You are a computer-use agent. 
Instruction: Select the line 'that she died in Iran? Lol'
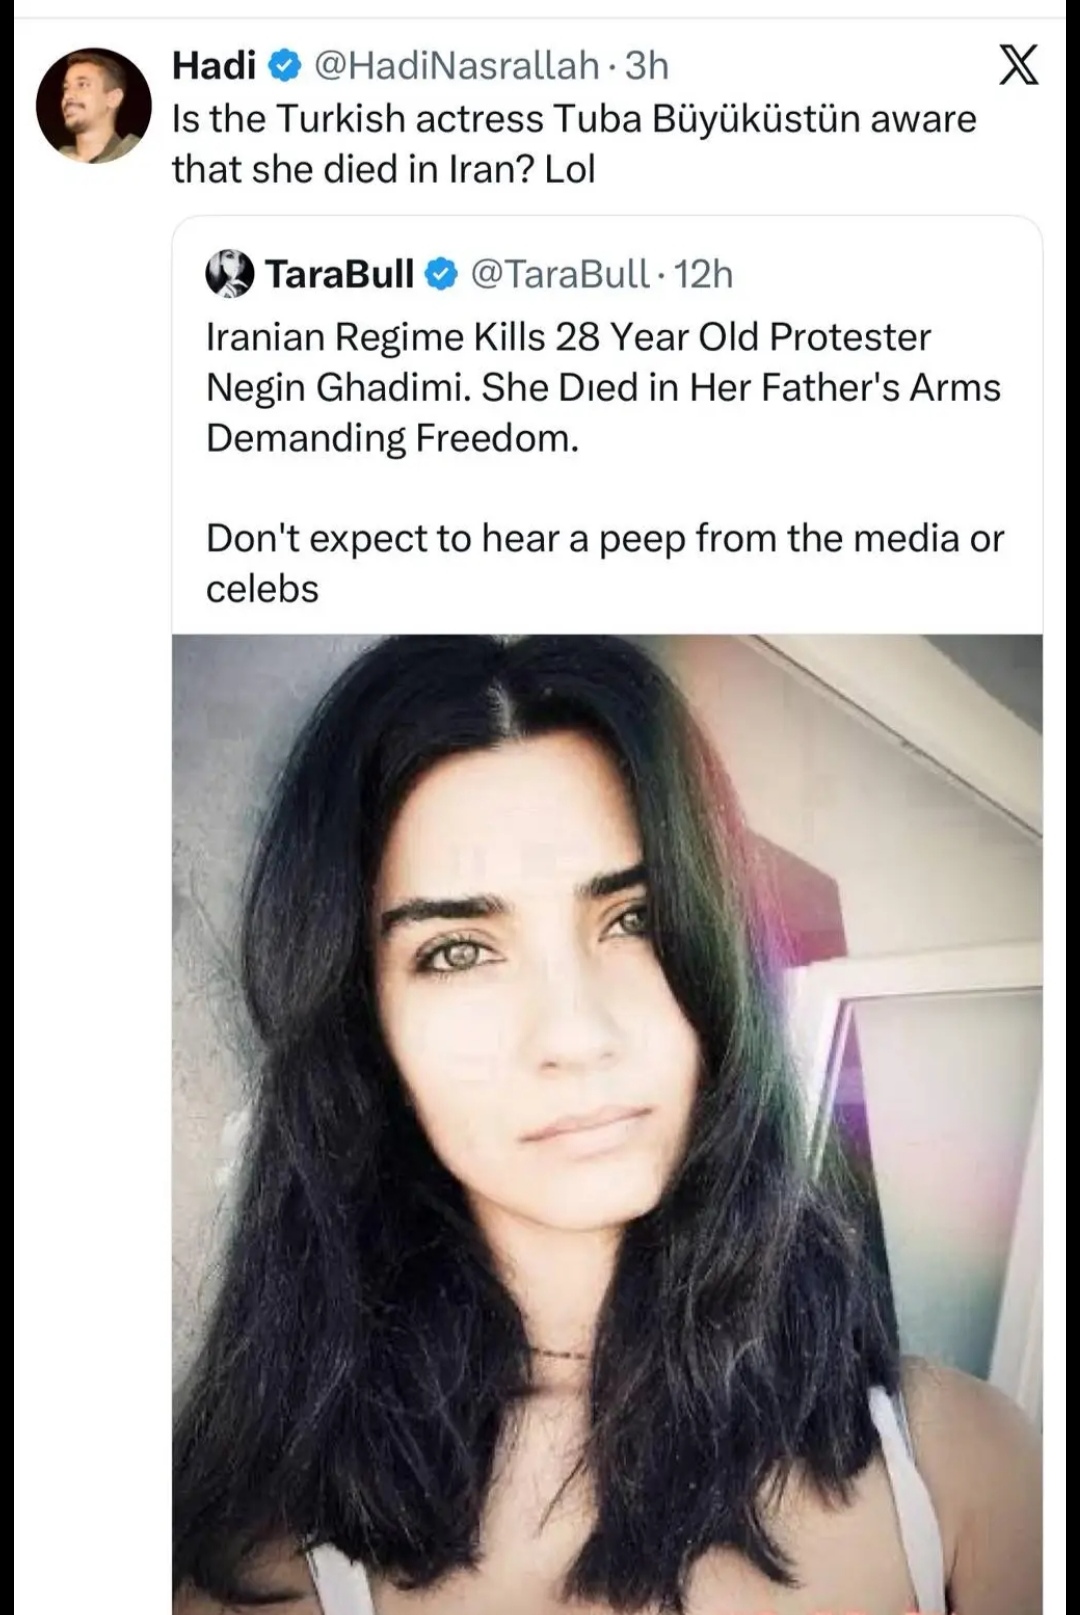point(384,169)
